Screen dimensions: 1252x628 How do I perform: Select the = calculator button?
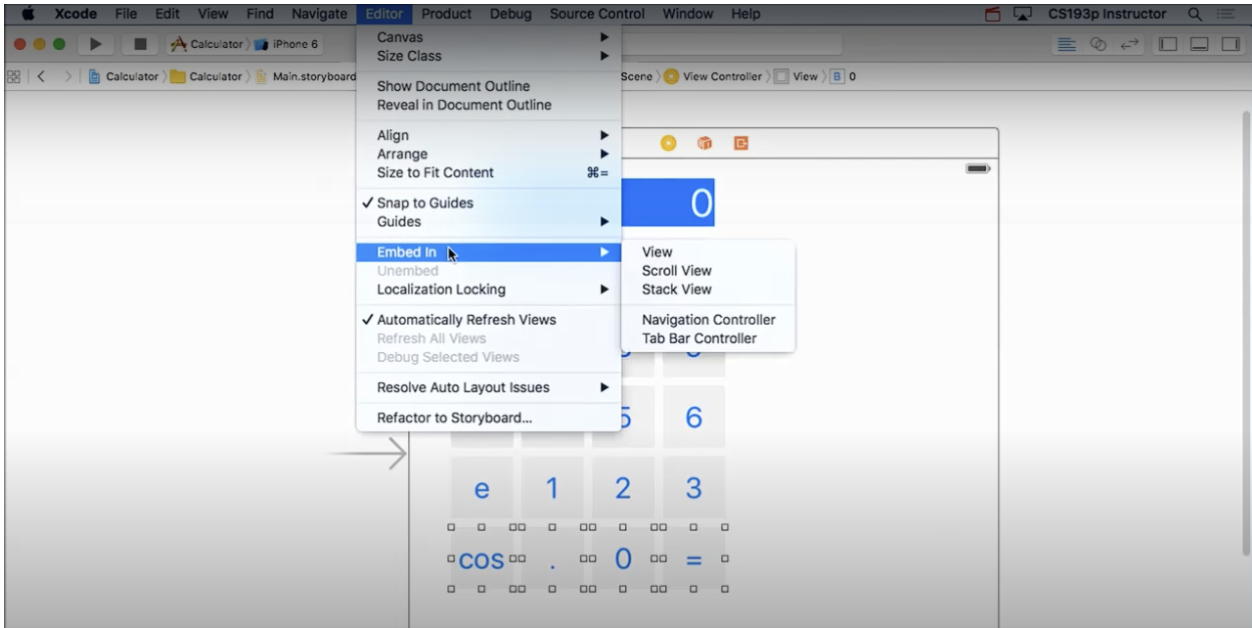pos(694,557)
